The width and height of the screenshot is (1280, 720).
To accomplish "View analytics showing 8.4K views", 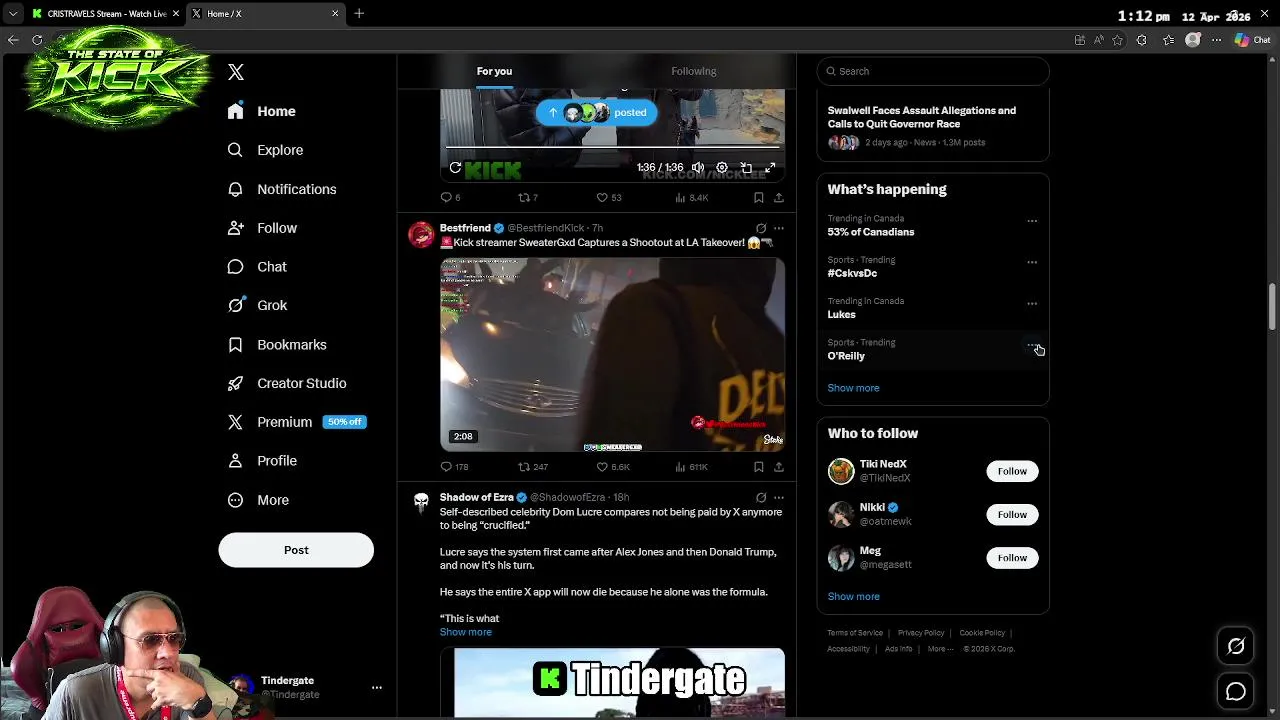I will [x=691, y=198].
